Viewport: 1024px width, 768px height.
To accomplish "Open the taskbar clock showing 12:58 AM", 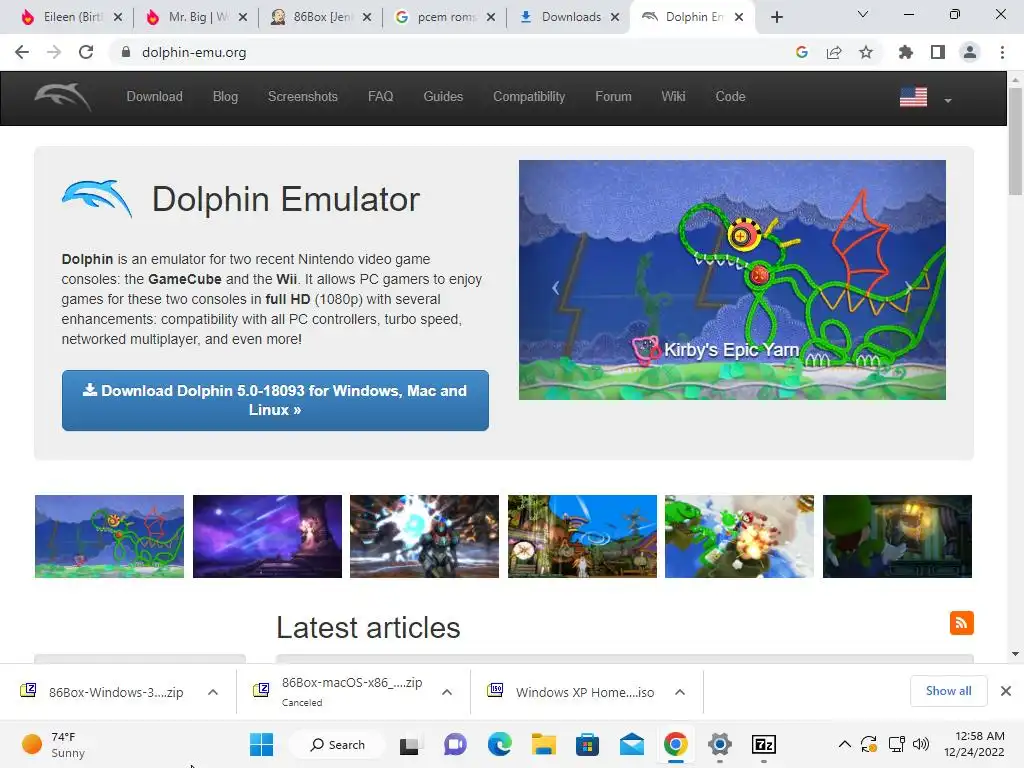I will [x=974, y=744].
